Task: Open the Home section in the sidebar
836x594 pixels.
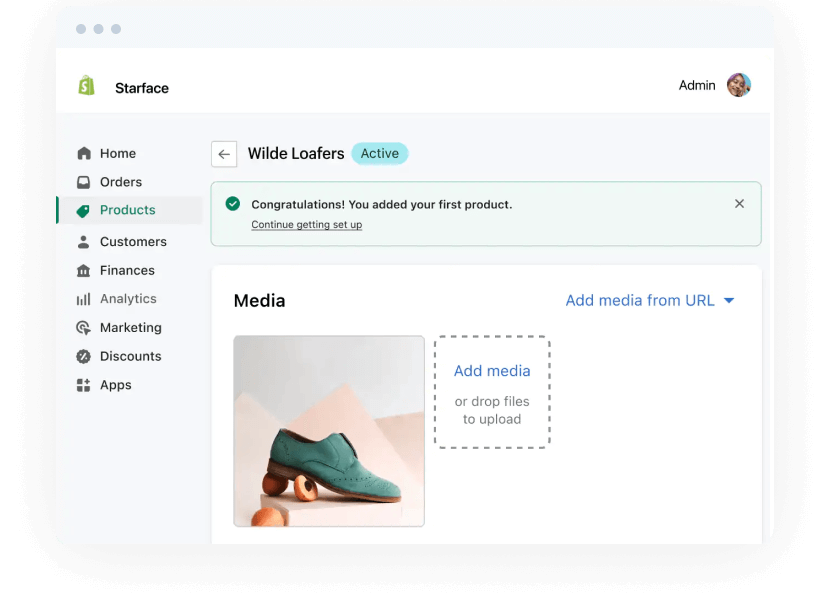Action: point(85,153)
